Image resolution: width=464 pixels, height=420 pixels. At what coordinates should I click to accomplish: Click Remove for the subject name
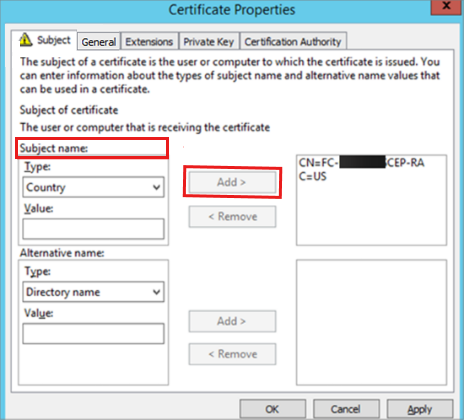(232, 217)
